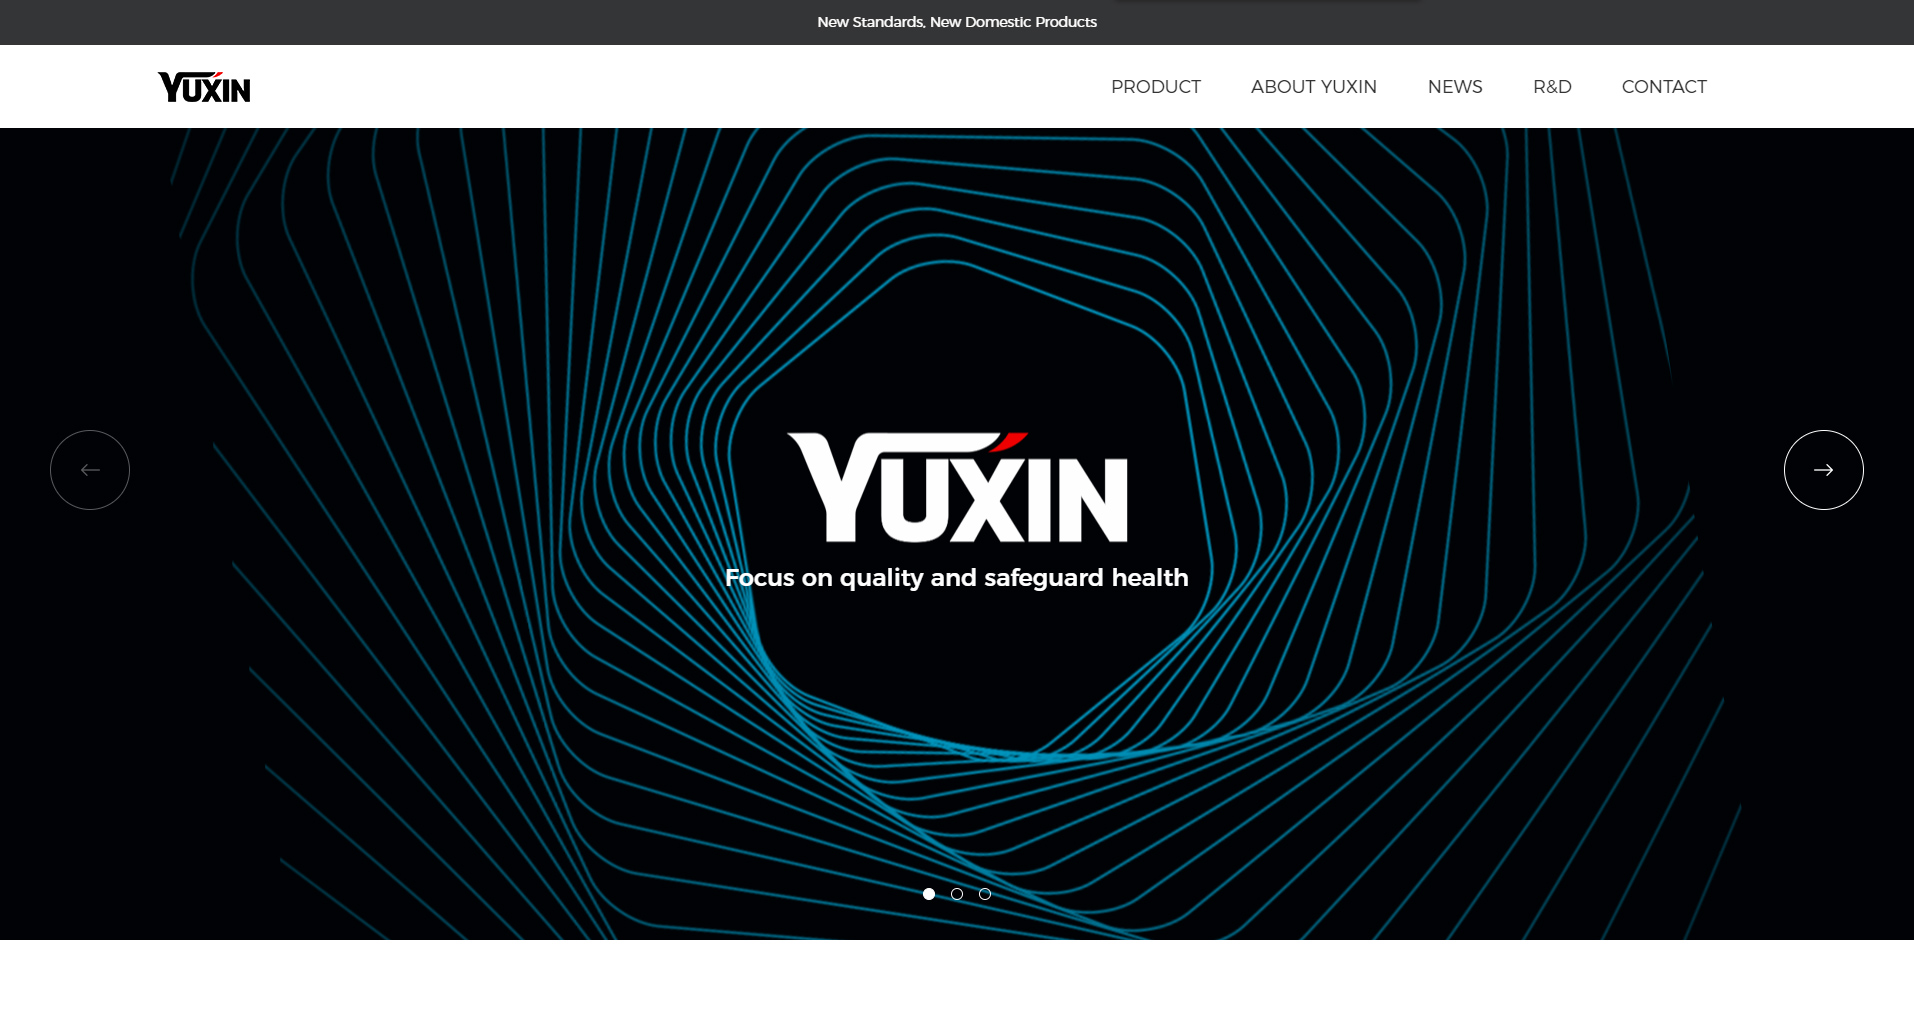The height and width of the screenshot is (1032, 1914).
Task: Click empty header space between logo and PRODUCT
Action: tap(650, 87)
